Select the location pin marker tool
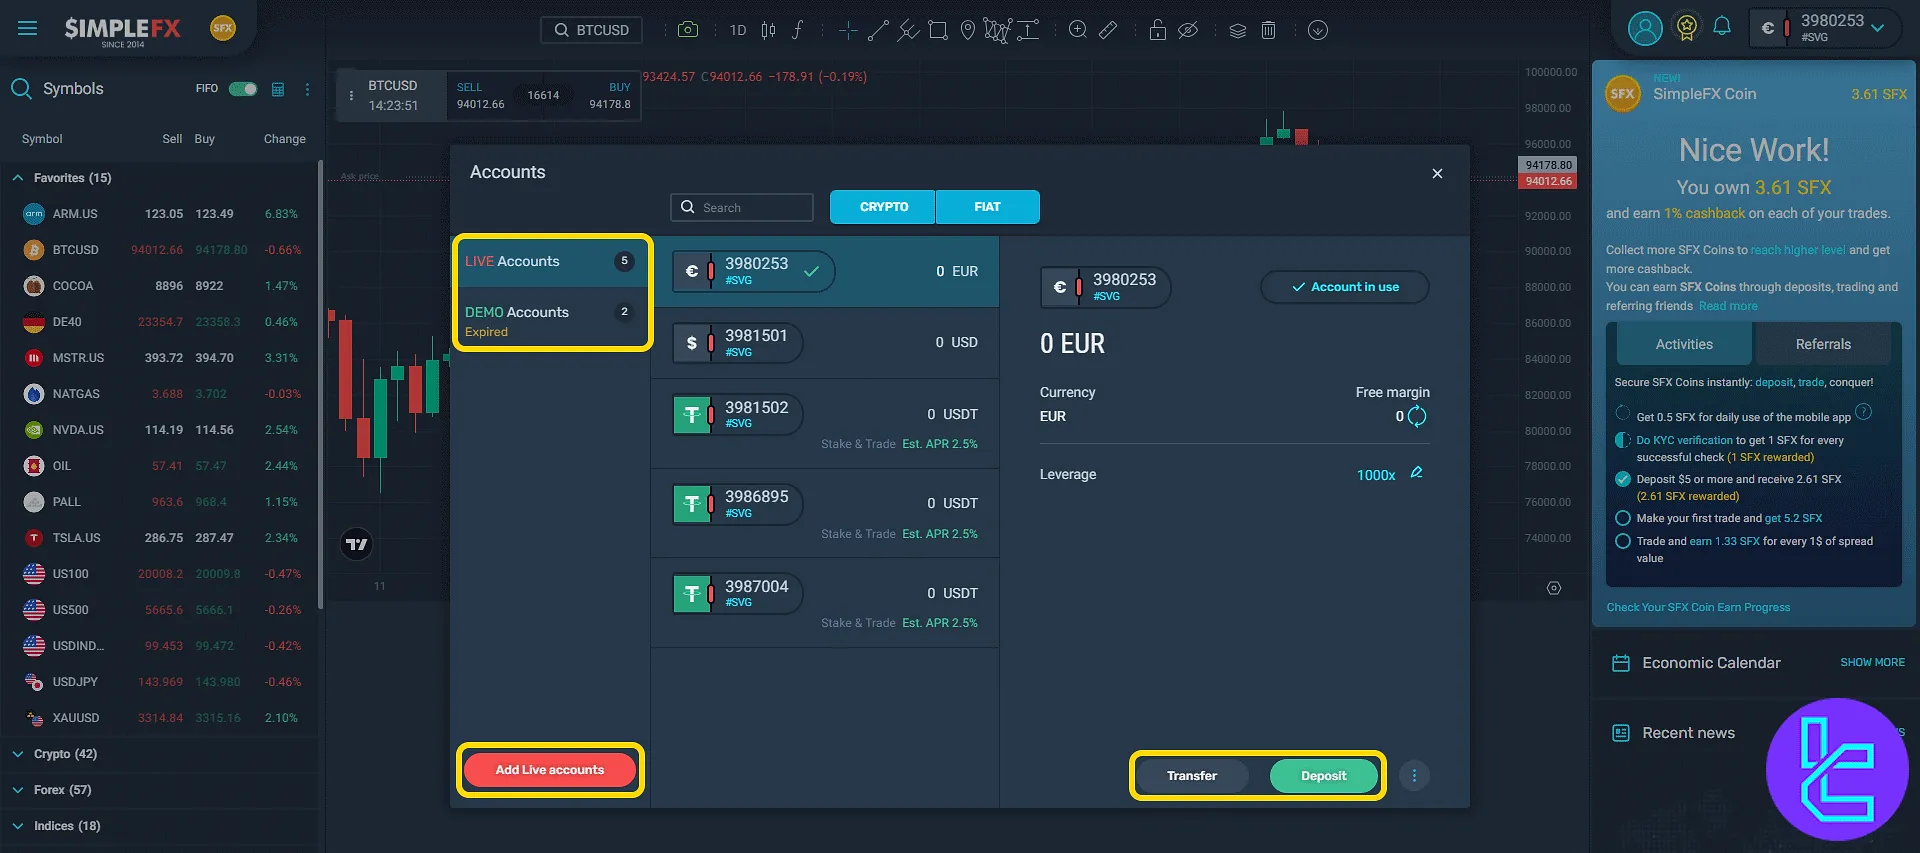Screen dimensions: 1920x853 pyautogui.click(x=967, y=30)
